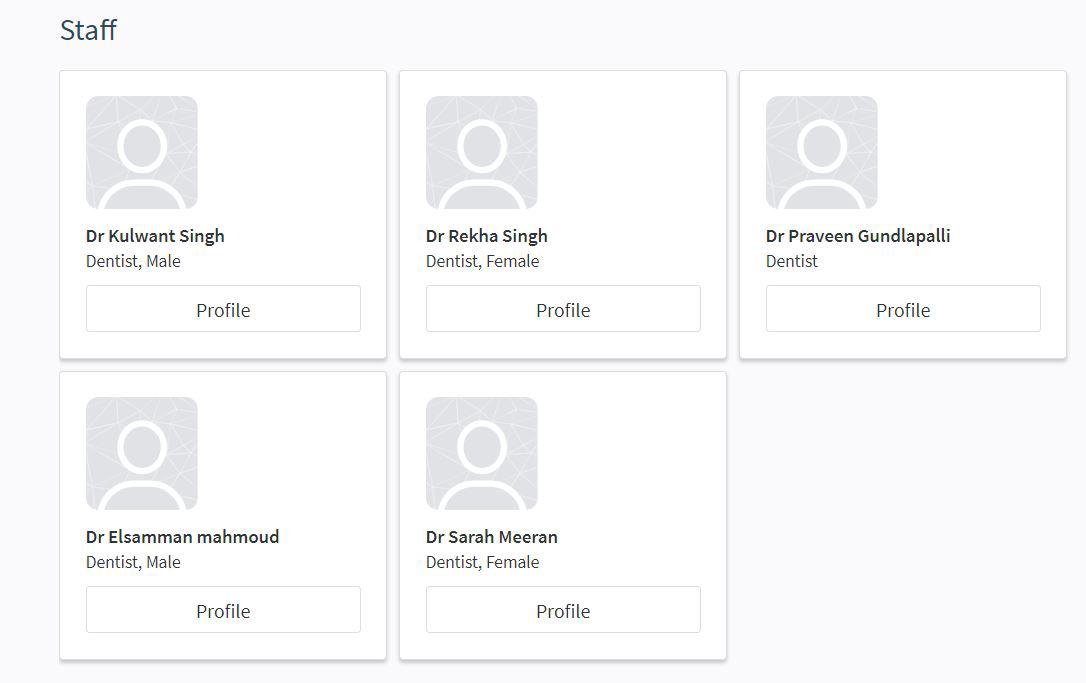Screen dimensions: 1086x683
Task: Show Dr Sarah Meeran's Profile
Action: pos(563,610)
